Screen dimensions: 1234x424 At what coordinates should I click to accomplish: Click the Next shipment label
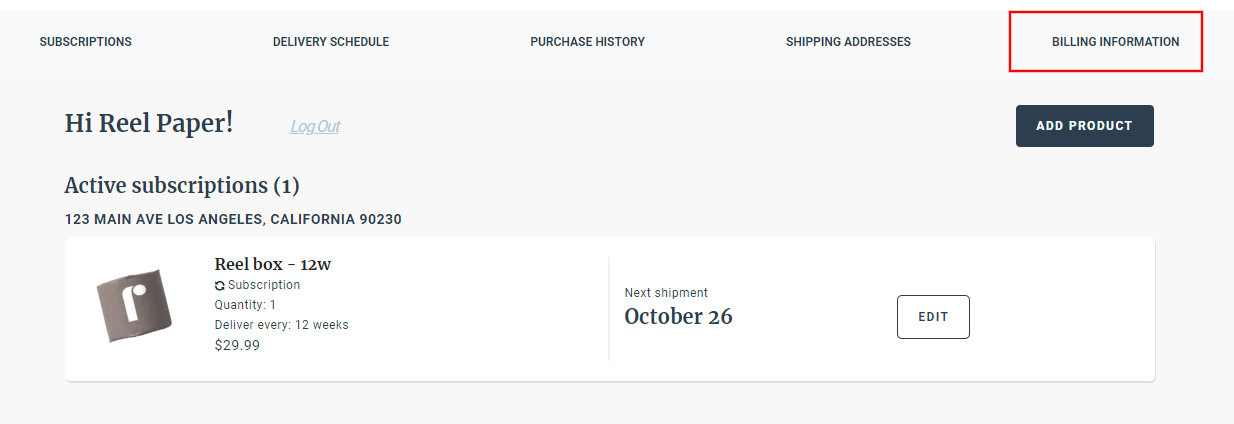[666, 293]
